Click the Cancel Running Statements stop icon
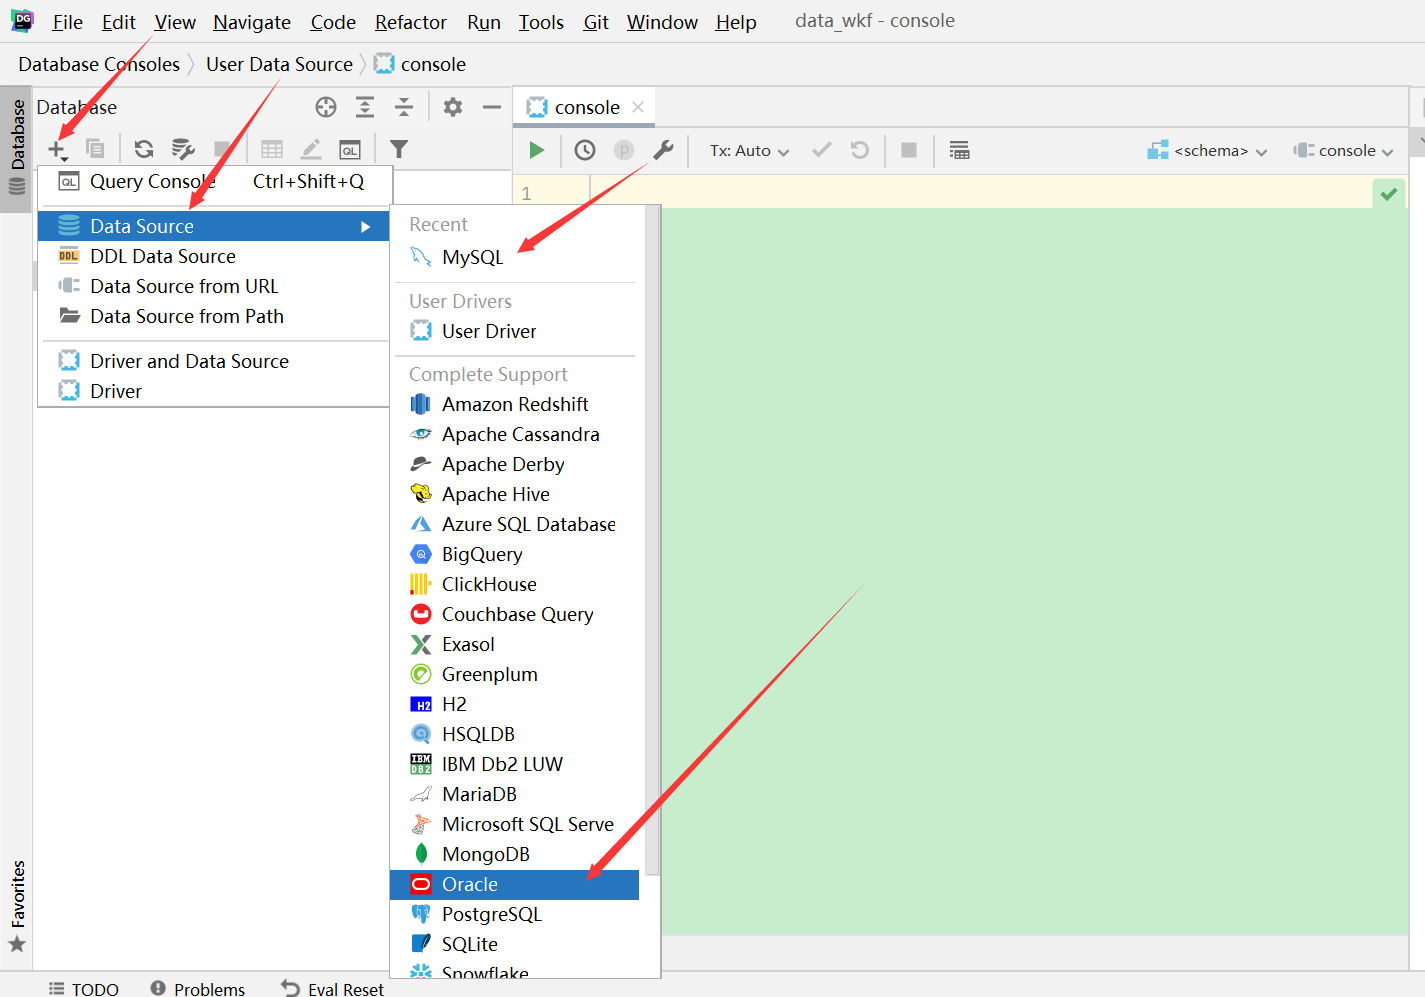 [x=909, y=150]
